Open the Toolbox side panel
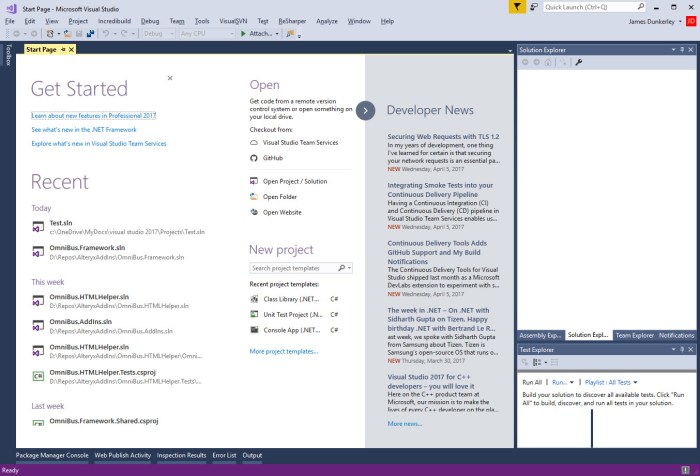Image resolution: width=700 pixels, height=476 pixels. pos(8,54)
